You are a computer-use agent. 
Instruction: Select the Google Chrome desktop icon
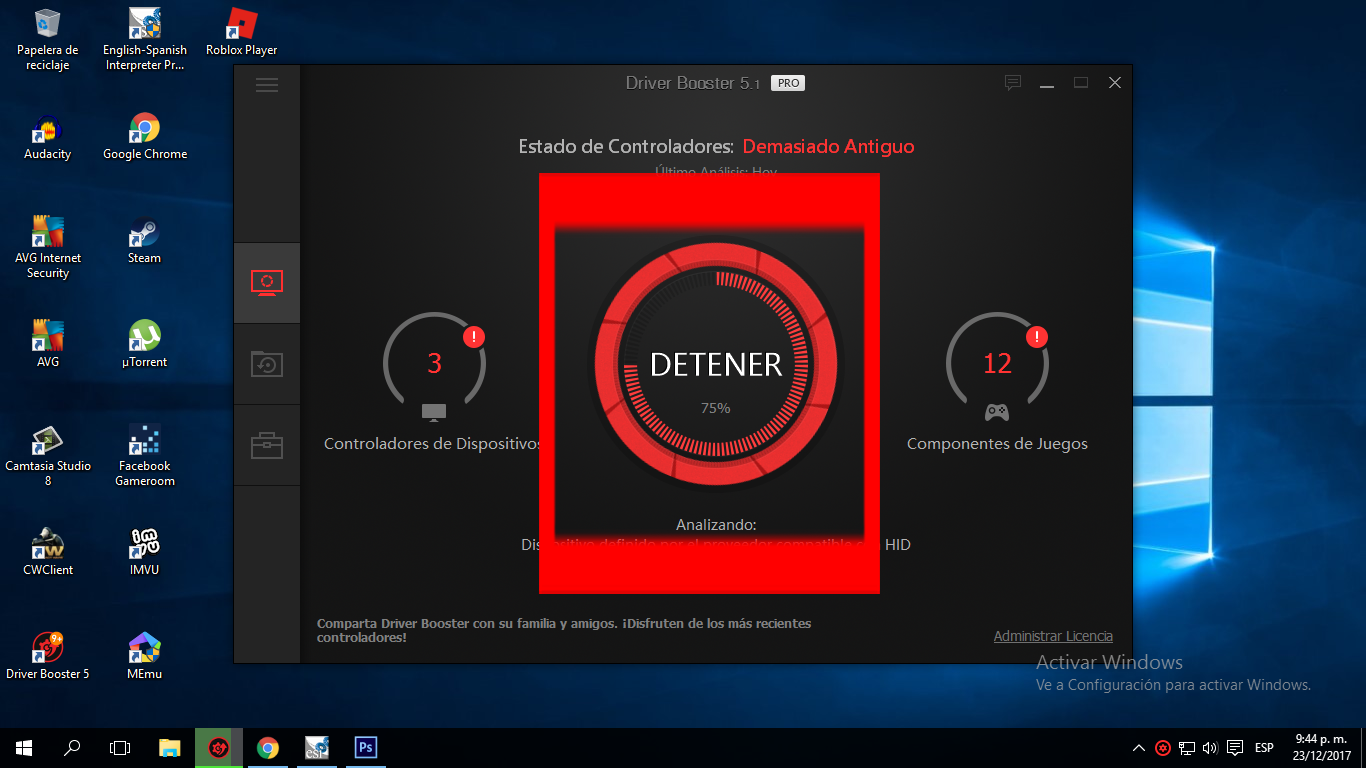click(145, 137)
